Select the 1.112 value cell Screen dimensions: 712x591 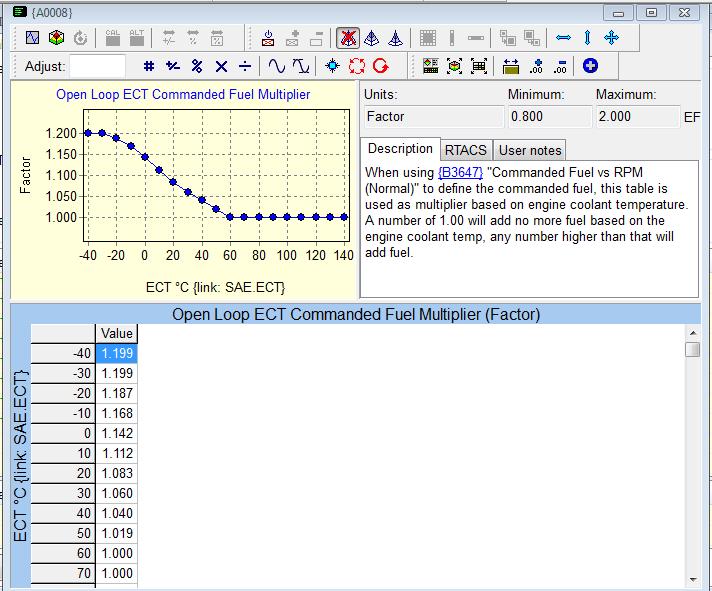(117, 453)
